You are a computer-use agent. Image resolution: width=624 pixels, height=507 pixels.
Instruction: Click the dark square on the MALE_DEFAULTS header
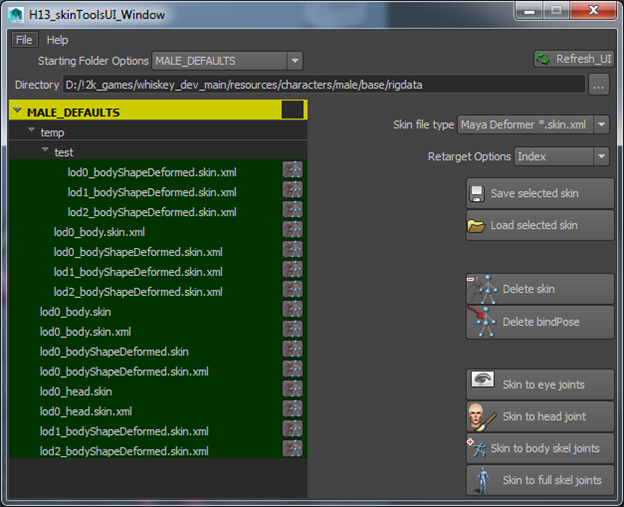point(292,110)
